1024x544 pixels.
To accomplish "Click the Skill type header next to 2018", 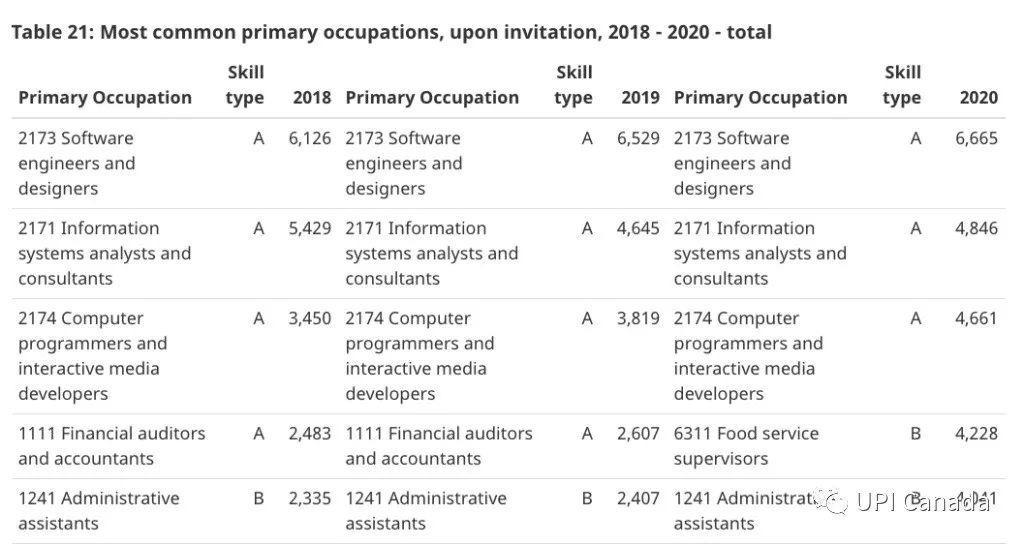I will pos(245,85).
